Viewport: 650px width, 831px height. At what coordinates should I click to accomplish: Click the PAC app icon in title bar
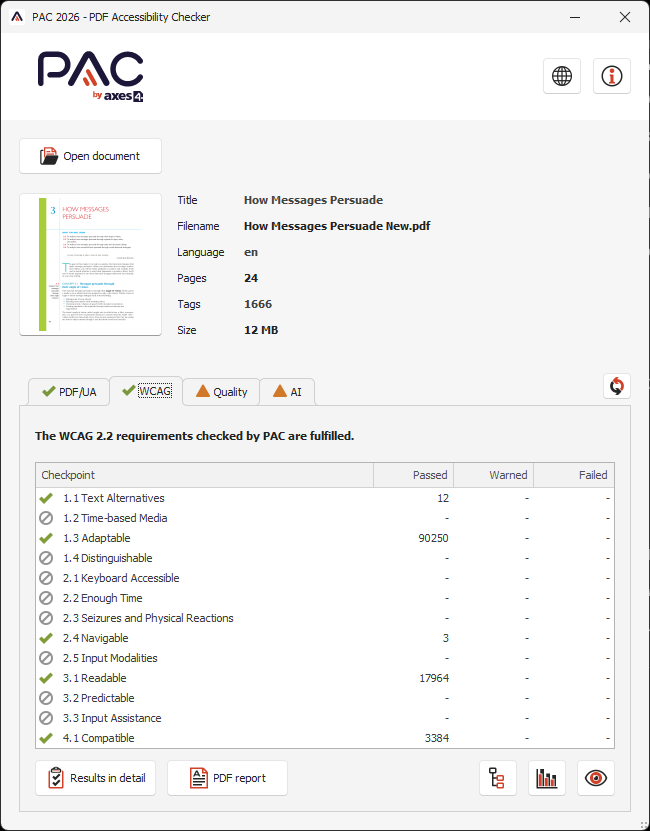click(17, 17)
